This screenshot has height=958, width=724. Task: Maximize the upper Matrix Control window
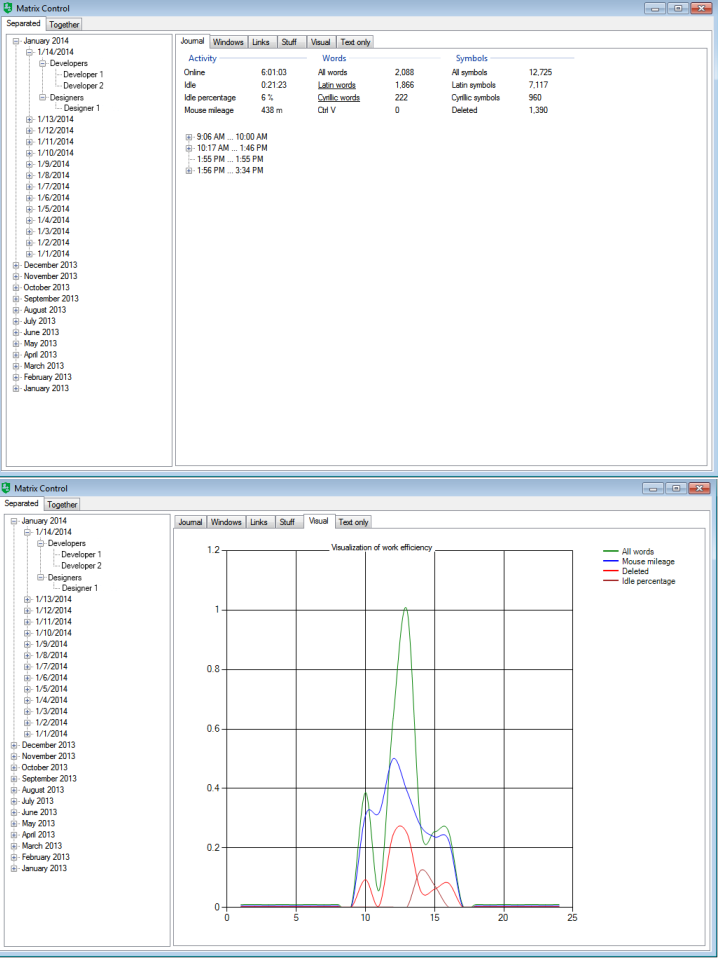coord(678,9)
